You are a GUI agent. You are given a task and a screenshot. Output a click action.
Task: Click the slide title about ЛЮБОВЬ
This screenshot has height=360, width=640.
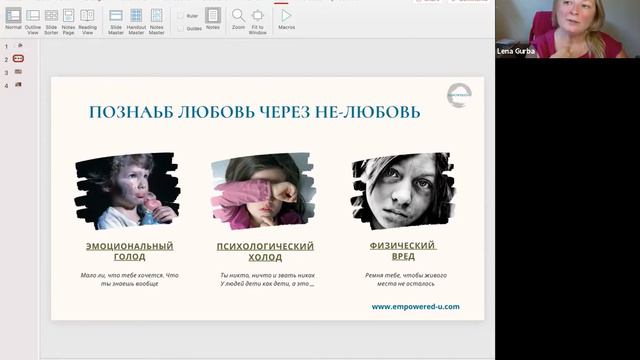tap(255, 112)
